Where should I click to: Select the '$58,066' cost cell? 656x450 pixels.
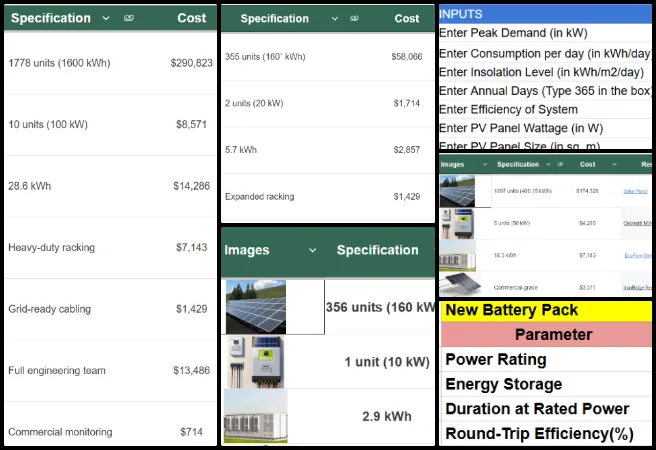[407, 57]
